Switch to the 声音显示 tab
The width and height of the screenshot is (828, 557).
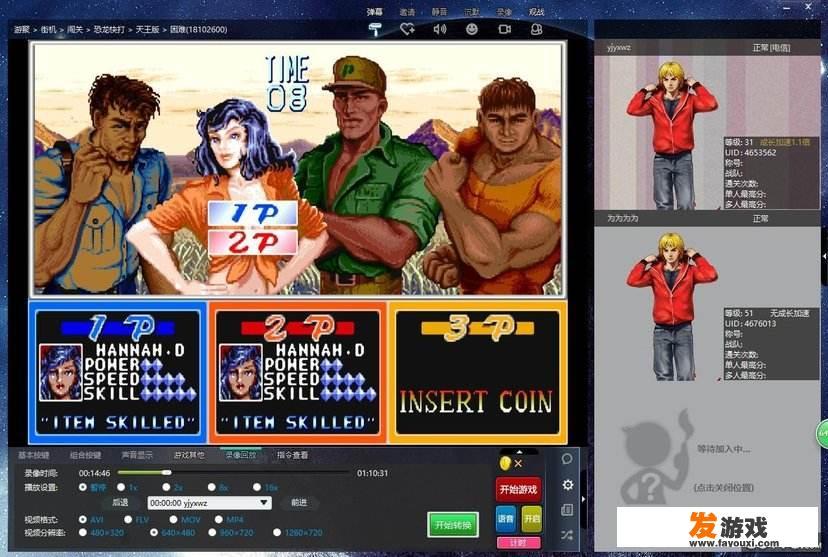137,455
